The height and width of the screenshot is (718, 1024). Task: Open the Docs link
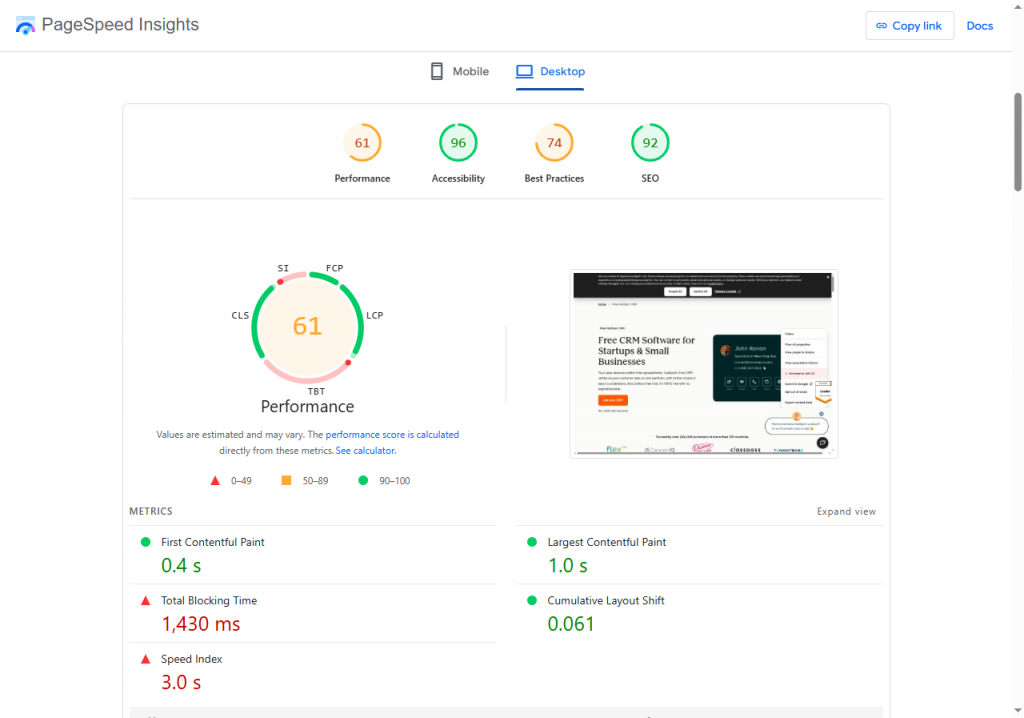pyautogui.click(x=979, y=26)
